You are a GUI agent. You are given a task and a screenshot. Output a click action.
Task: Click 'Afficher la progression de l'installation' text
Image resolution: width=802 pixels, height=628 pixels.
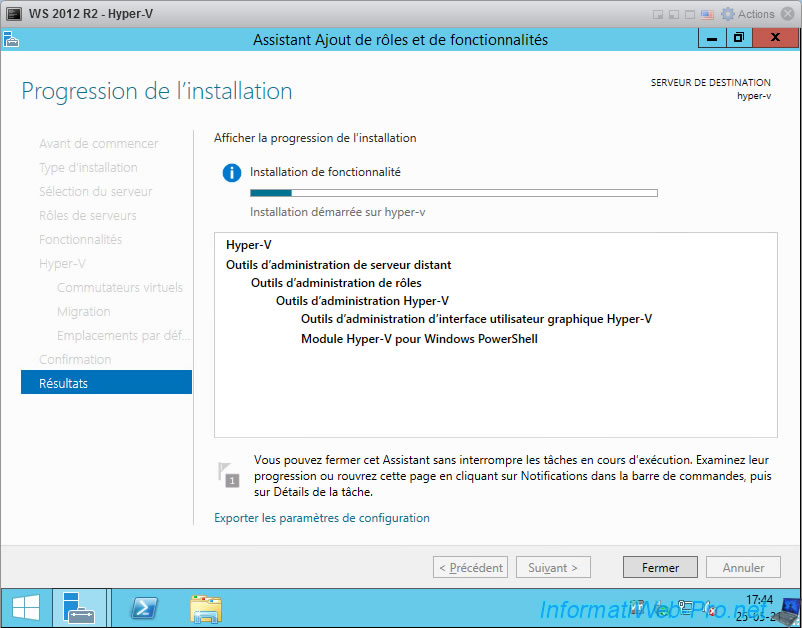[x=315, y=138]
